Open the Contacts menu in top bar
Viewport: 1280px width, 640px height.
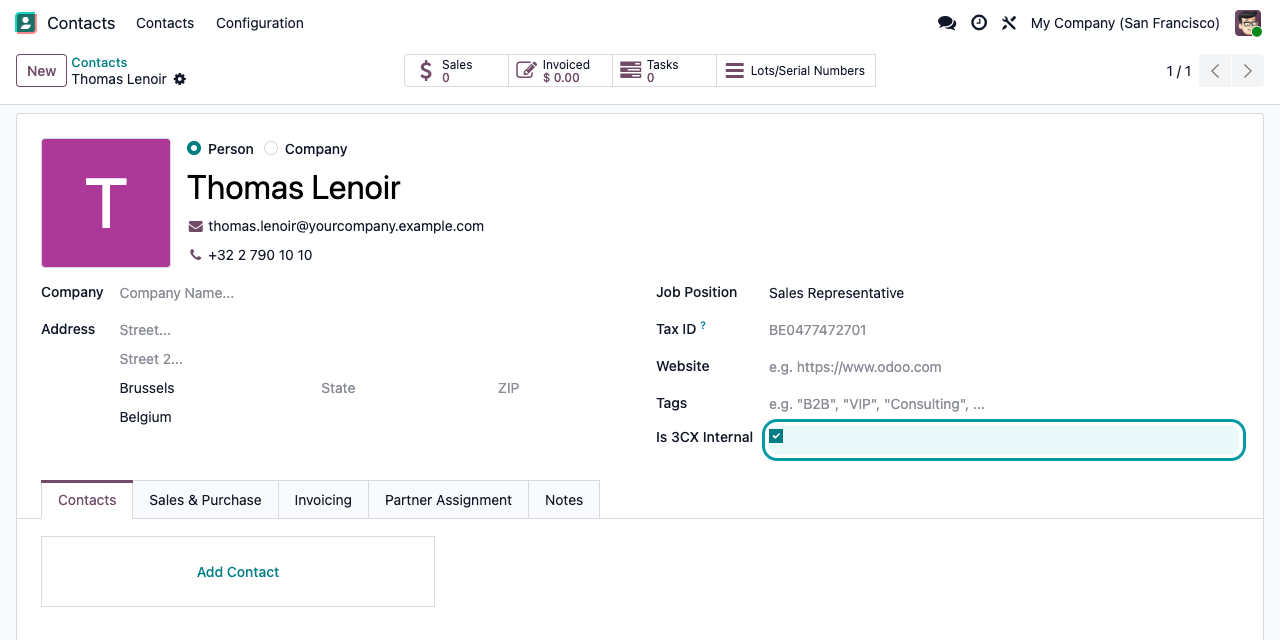165,23
